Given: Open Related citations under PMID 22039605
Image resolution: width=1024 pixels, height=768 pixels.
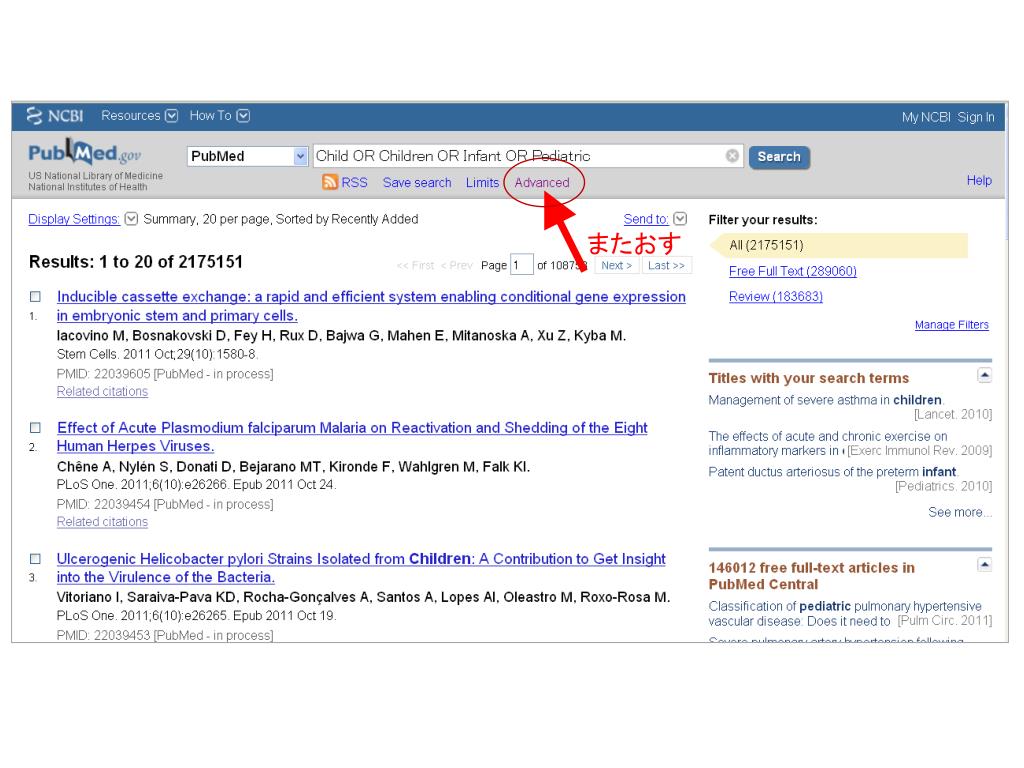Looking at the screenshot, I should (x=103, y=391).
